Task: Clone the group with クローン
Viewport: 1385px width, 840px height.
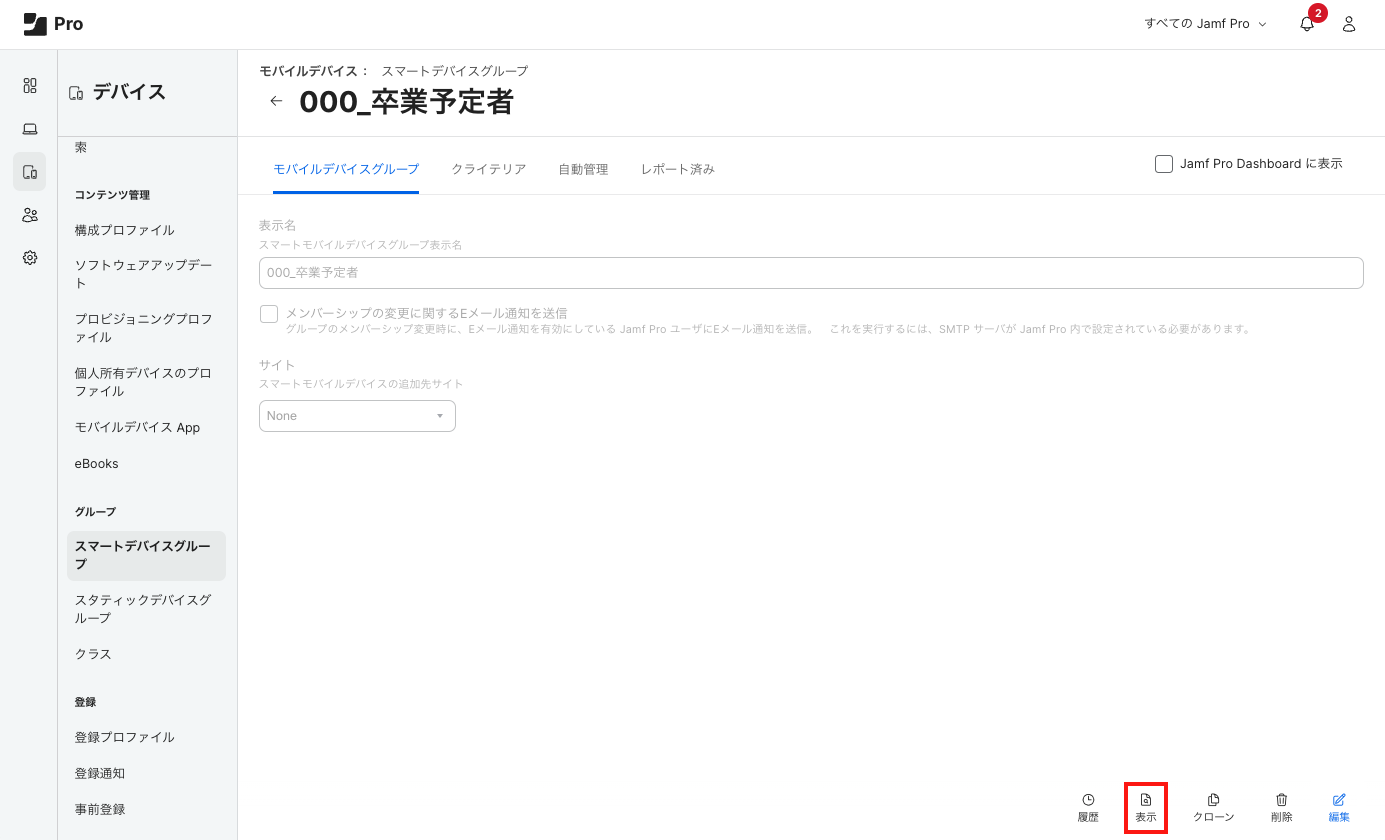Action: click(1214, 808)
